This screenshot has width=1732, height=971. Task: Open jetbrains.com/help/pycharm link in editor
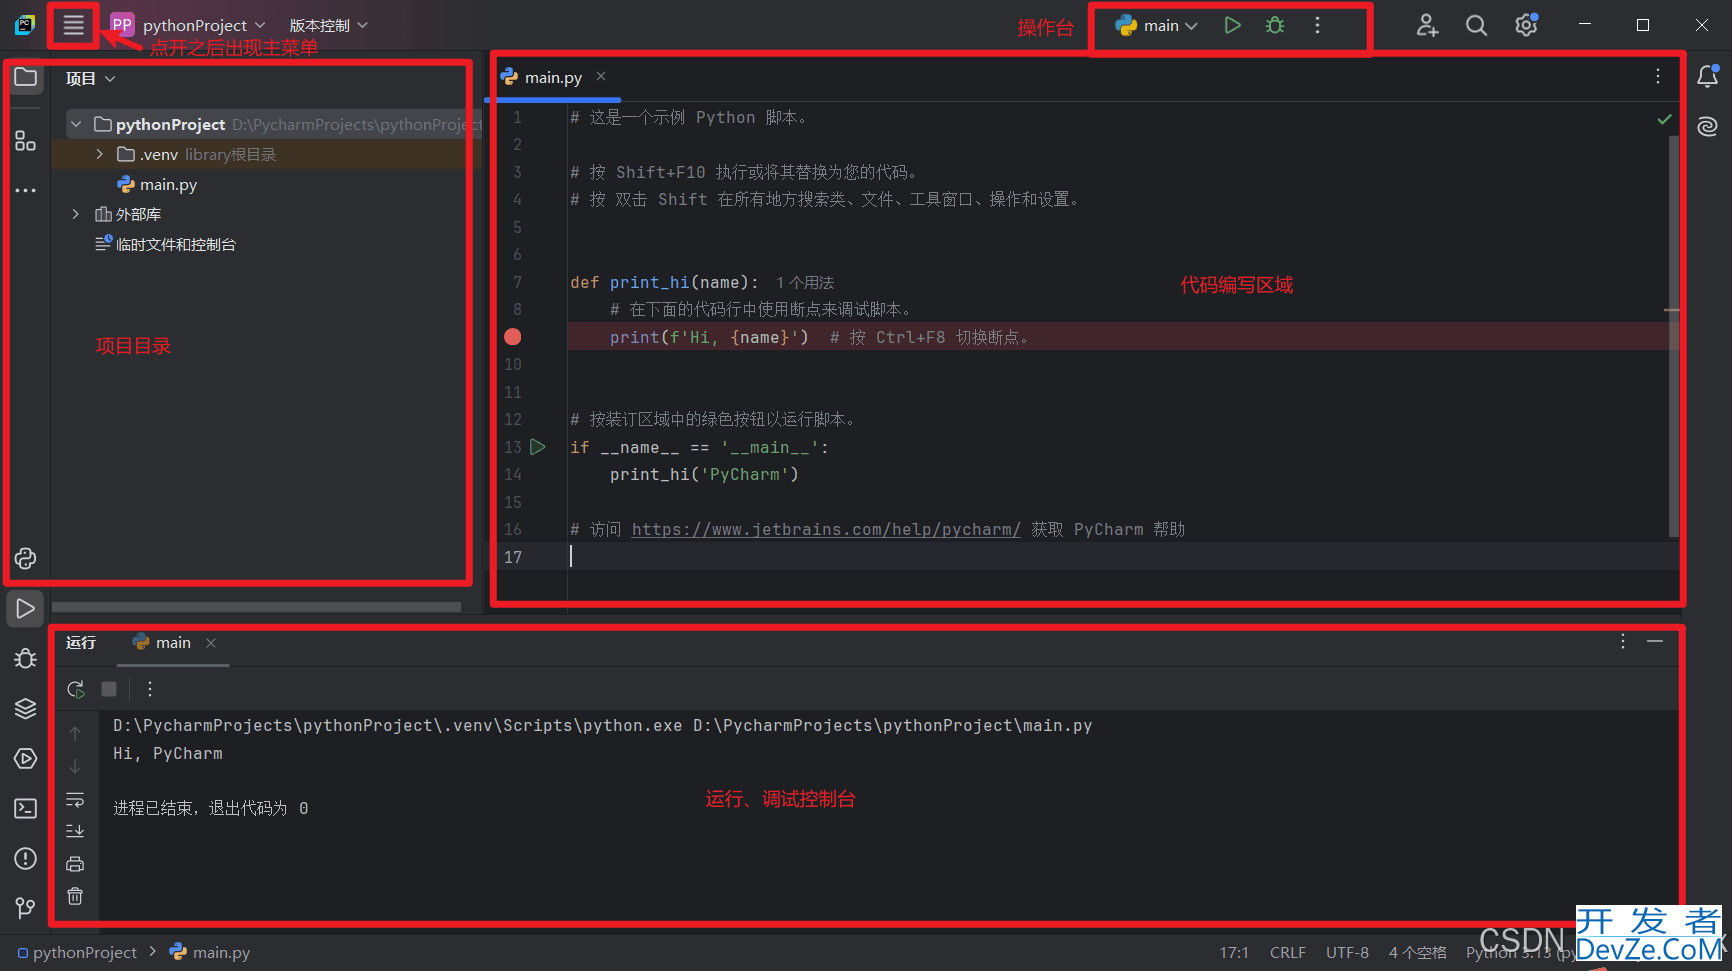tap(826, 529)
